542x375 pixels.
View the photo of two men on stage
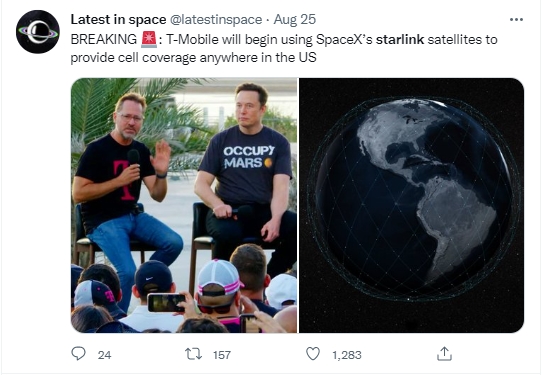click(x=184, y=205)
